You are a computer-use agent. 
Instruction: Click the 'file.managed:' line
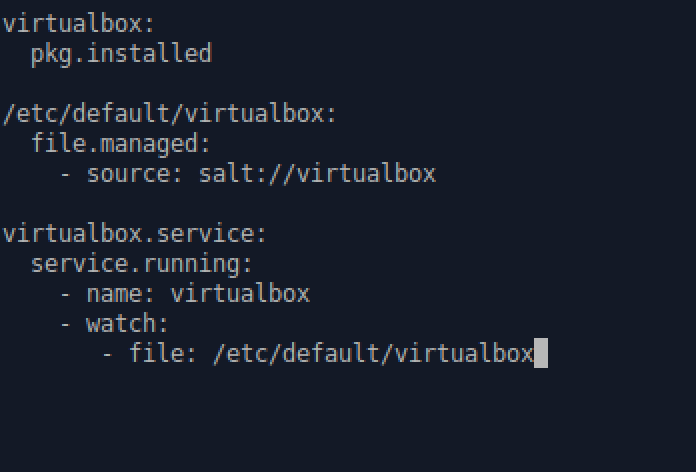click(x=121, y=143)
